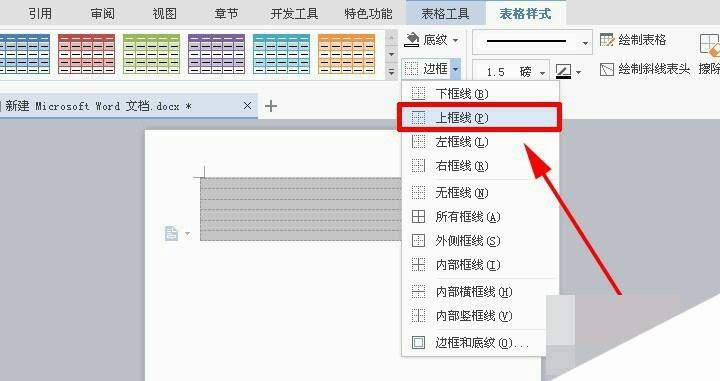The width and height of the screenshot is (720, 381).
Task: Choose 下框线(B) from border menu
Action: coord(480,94)
